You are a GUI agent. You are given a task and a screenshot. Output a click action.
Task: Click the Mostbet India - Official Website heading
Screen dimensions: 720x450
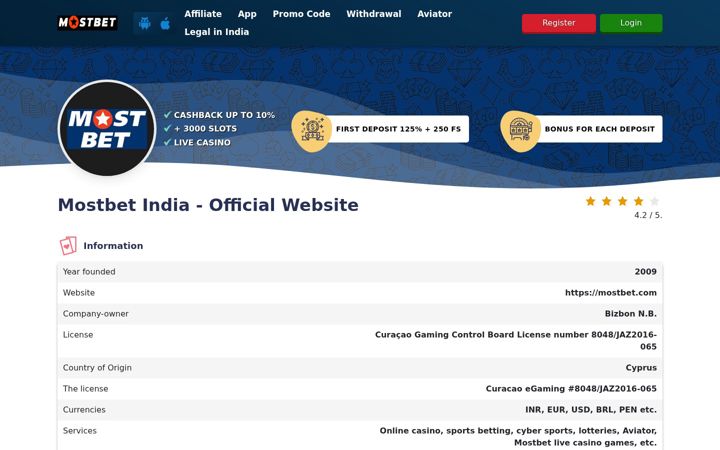(208, 205)
